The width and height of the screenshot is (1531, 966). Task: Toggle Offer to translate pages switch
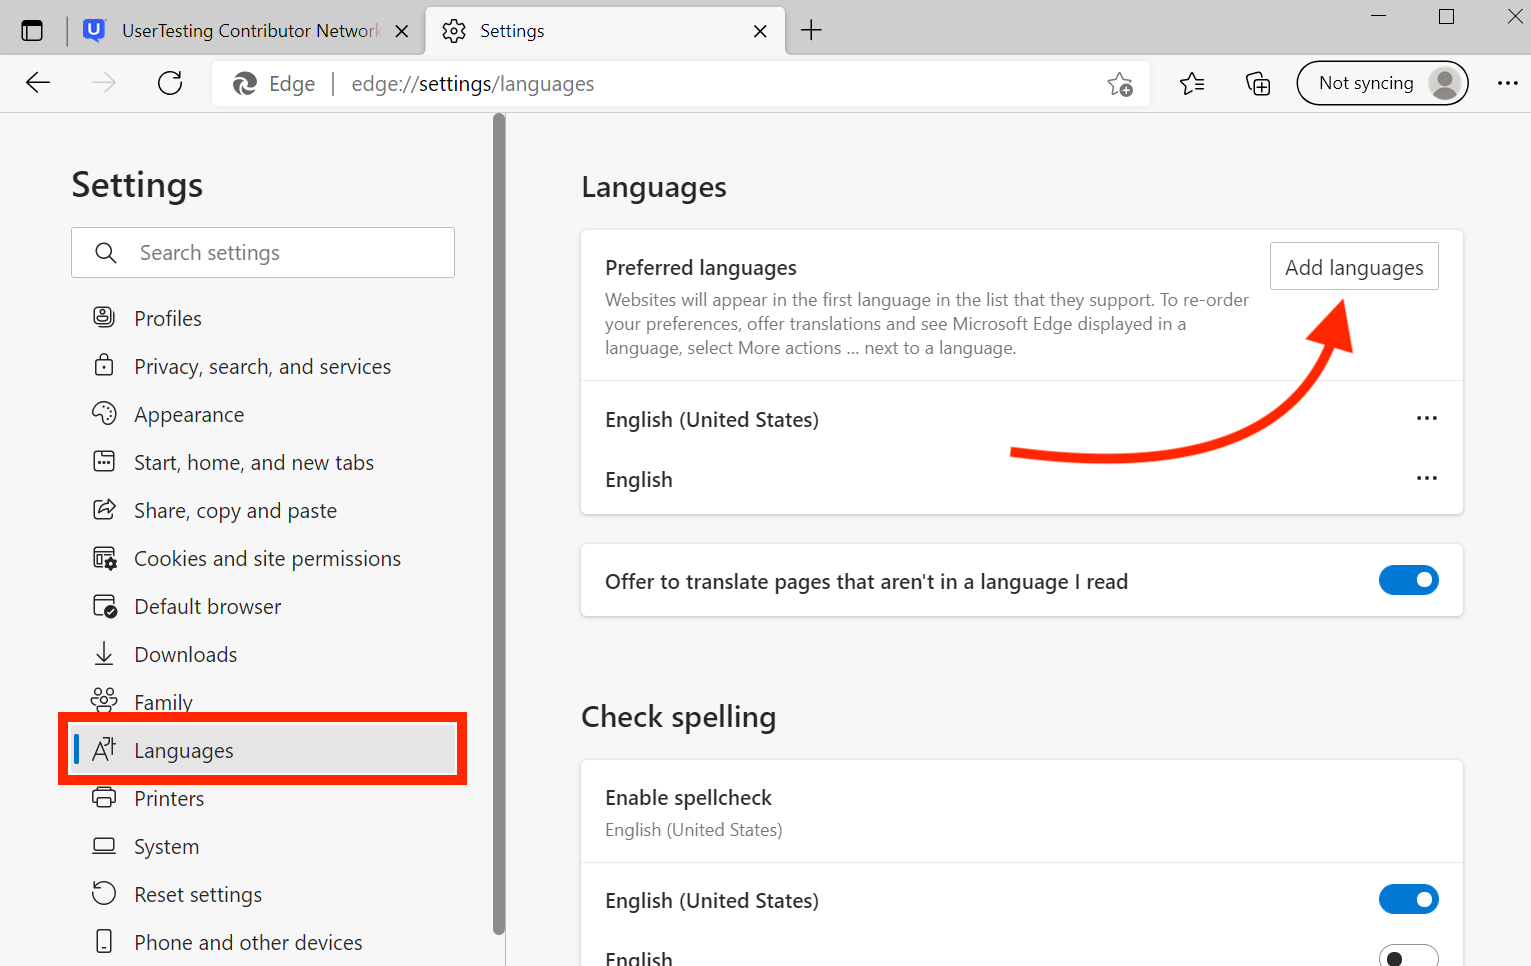1408,580
